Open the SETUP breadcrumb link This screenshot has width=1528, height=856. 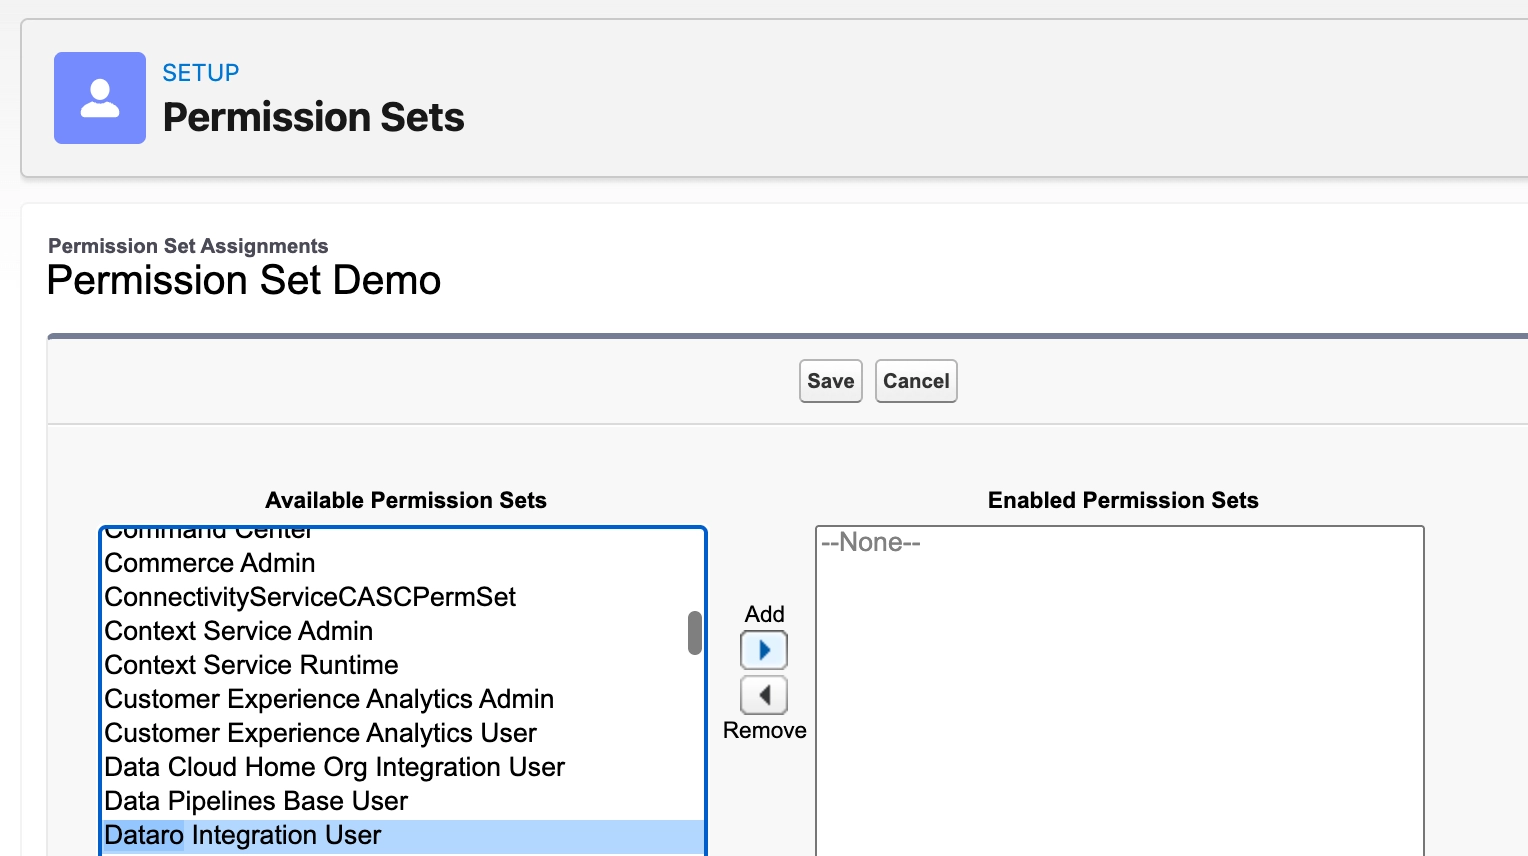[201, 73]
